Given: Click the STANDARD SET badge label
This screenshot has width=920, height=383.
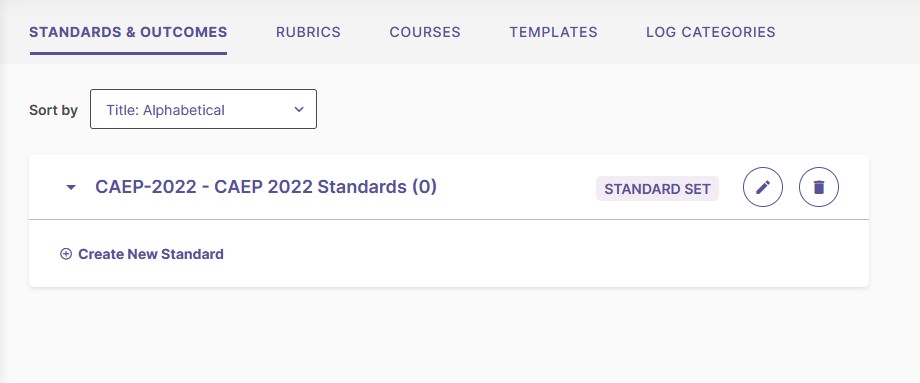Looking at the screenshot, I should (657, 189).
